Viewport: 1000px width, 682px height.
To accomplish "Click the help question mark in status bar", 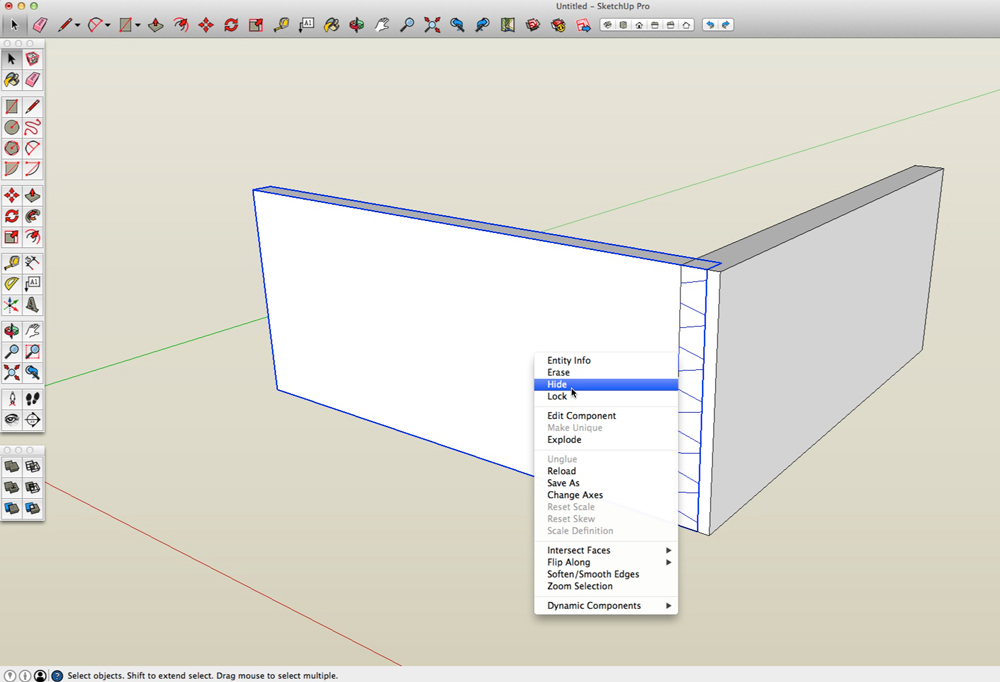I will pyautogui.click(x=57, y=676).
